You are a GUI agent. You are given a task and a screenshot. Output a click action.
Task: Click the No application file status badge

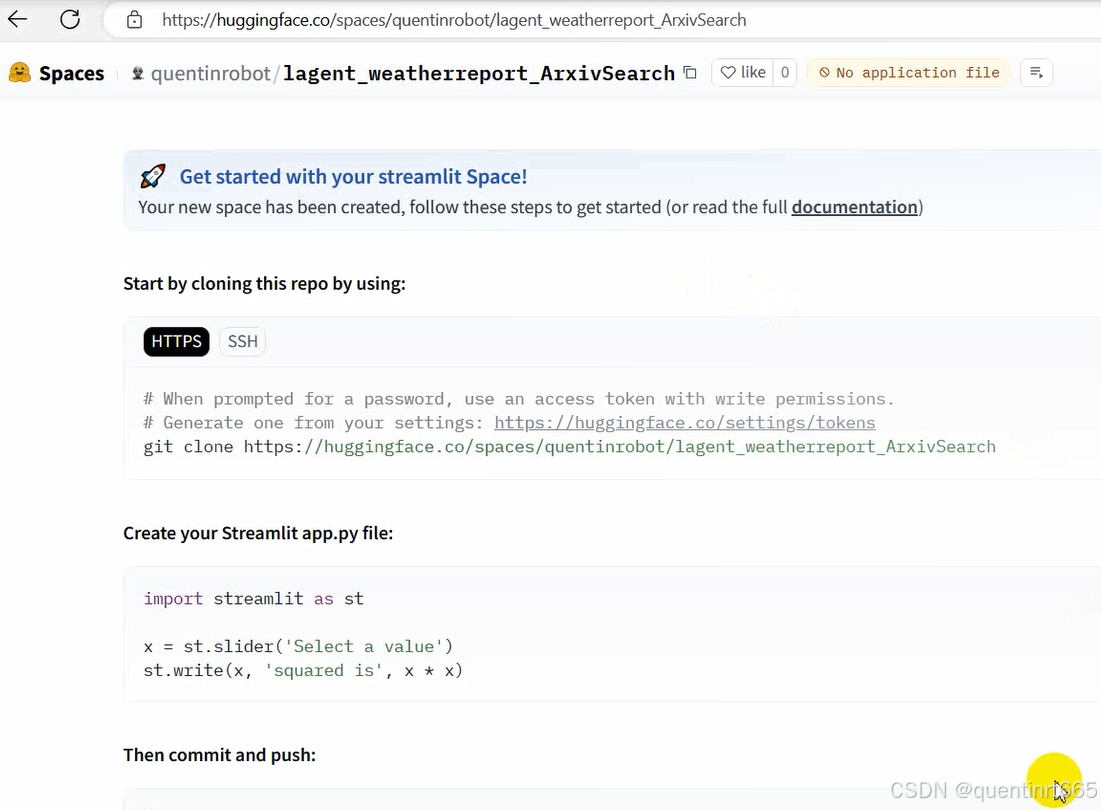[909, 72]
